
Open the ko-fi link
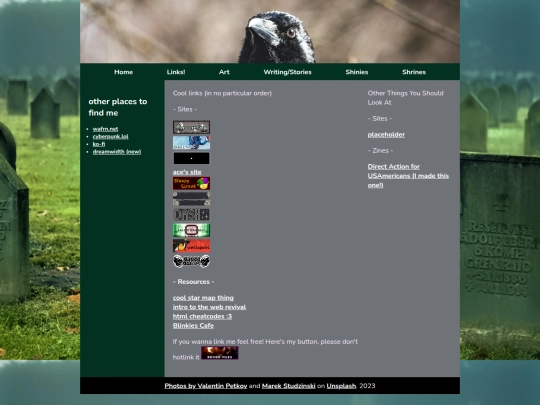(x=99, y=144)
